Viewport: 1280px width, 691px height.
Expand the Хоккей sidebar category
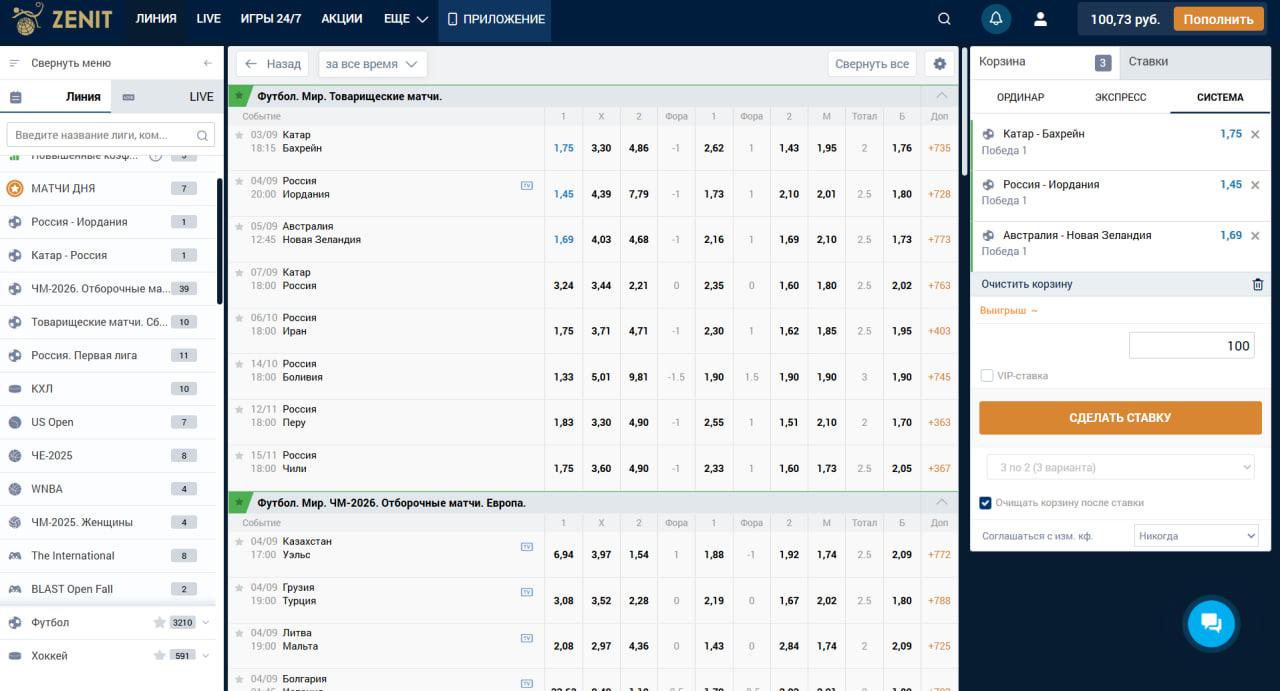206,656
